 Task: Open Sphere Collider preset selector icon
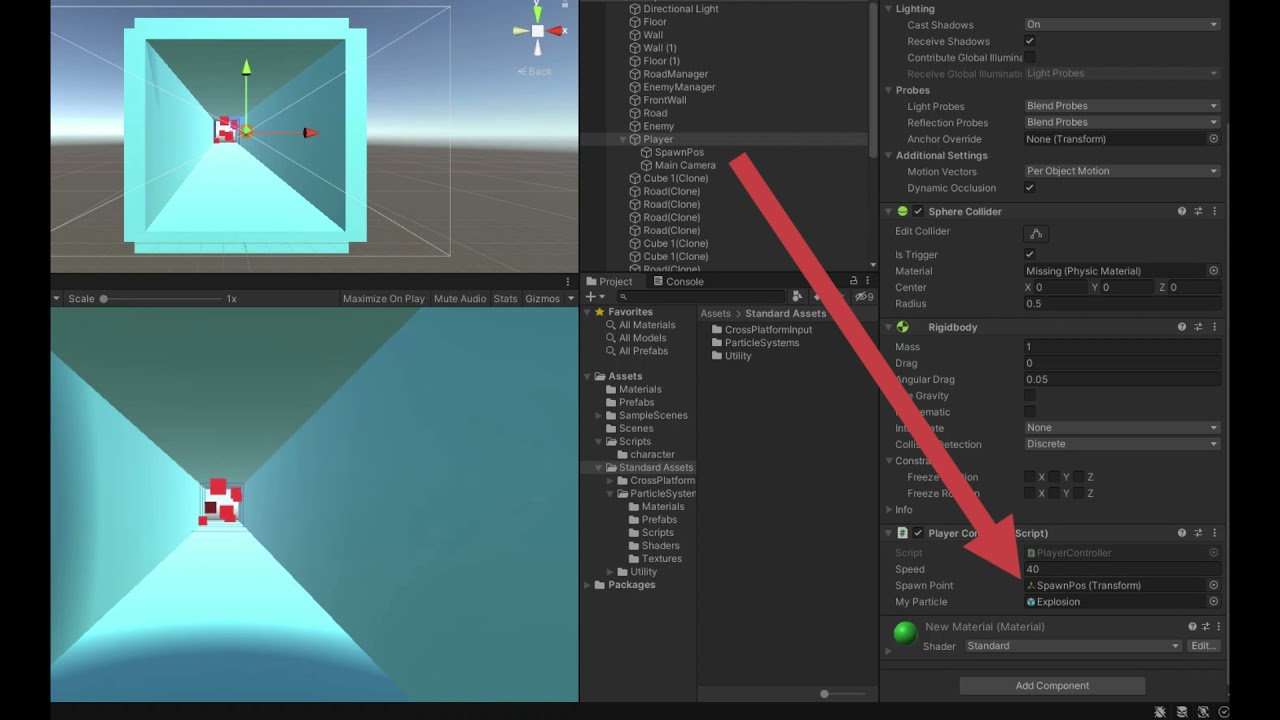1198,212
